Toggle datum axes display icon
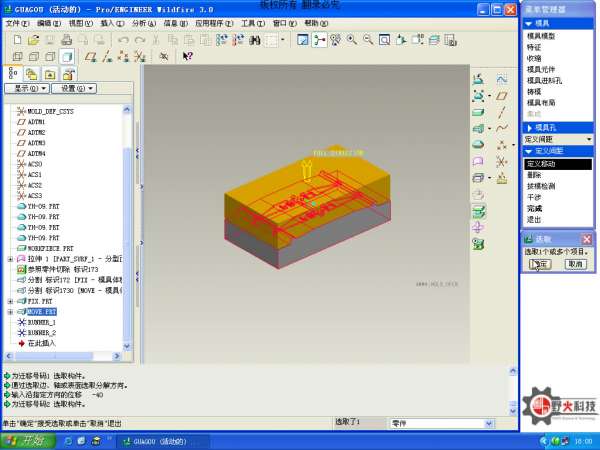This screenshot has width=600, height=450. pyautogui.click(x=107, y=57)
